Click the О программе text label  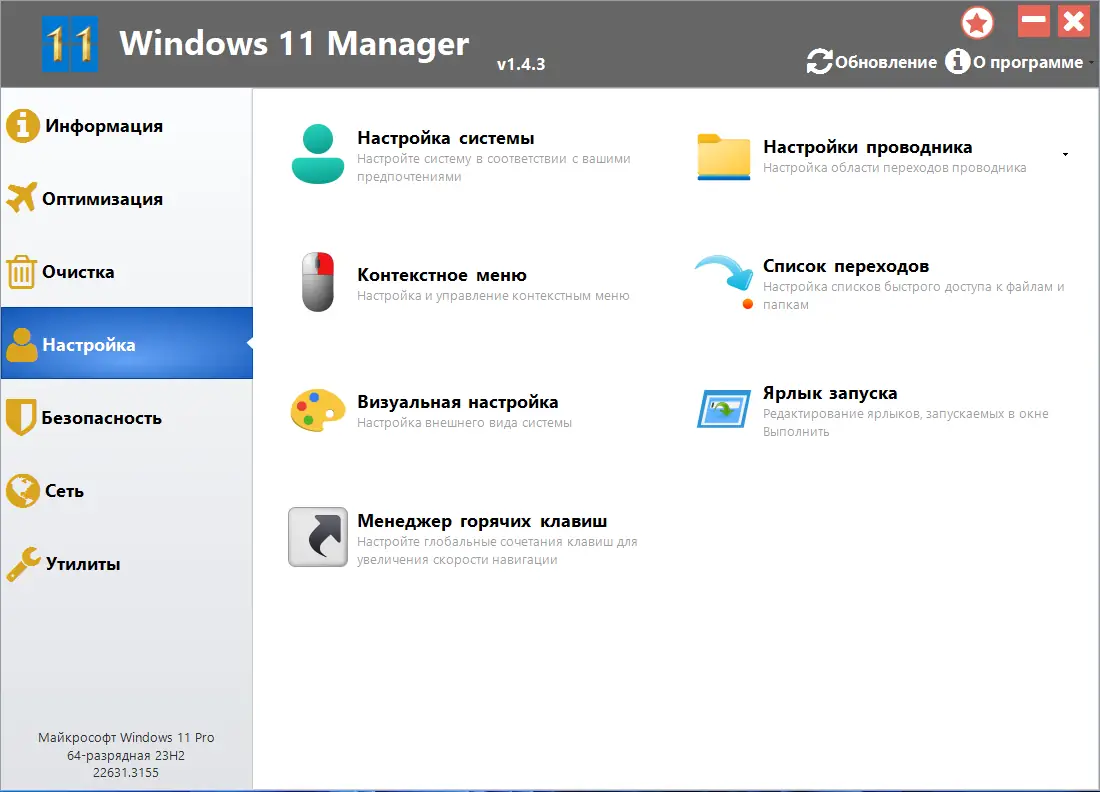[1028, 62]
